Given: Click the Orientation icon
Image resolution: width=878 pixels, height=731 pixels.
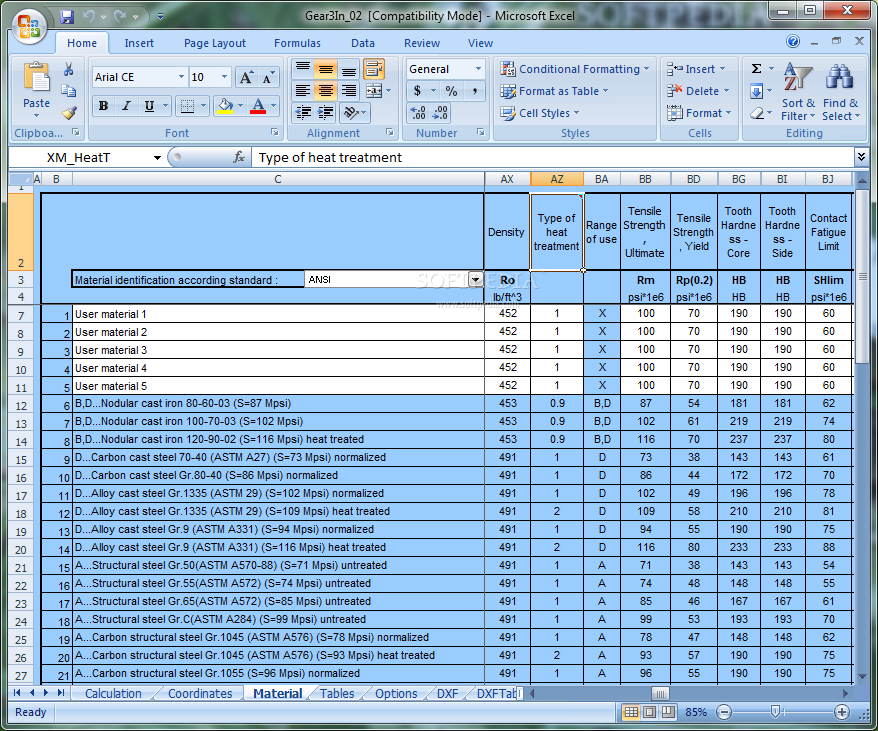Looking at the screenshot, I should pyautogui.click(x=351, y=113).
